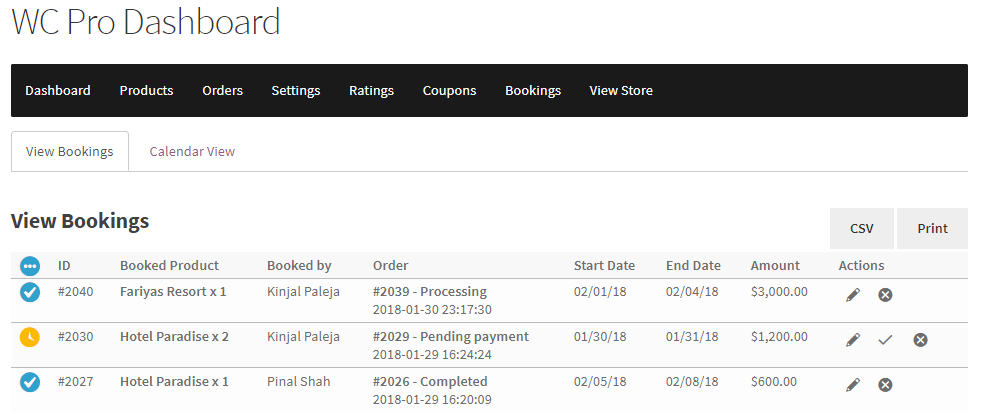Open the Bookings menu item
Screen dimensions: 985x420
(533, 91)
